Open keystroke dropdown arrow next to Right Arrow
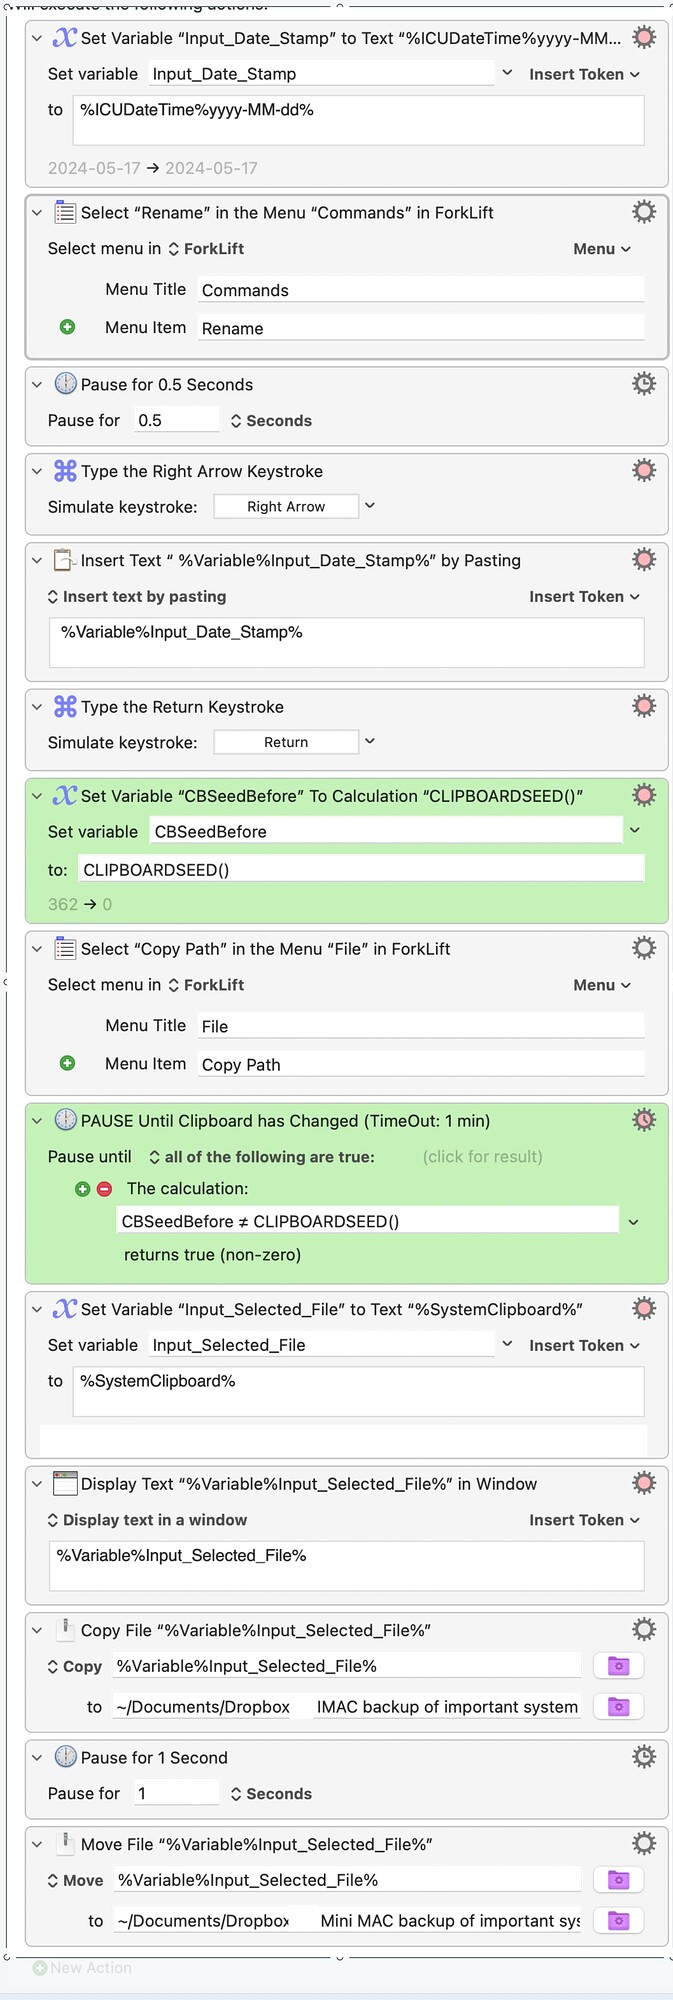Screen dimensions: 673x2000 click(x=370, y=506)
